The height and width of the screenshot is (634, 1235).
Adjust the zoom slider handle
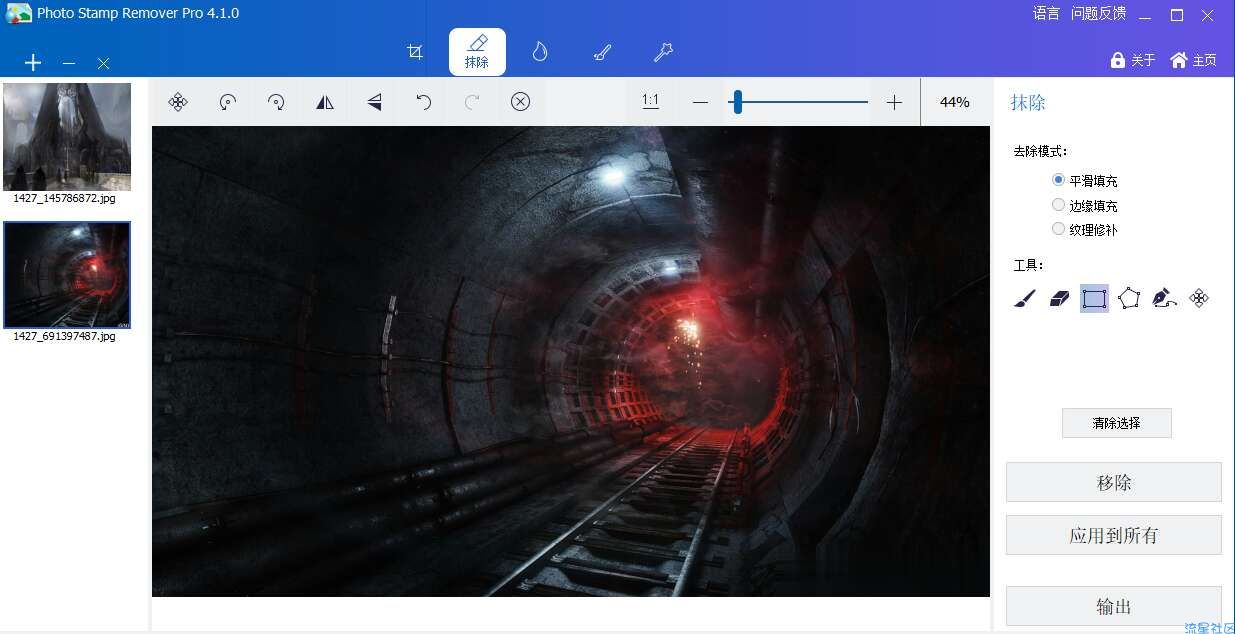[x=737, y=102]
